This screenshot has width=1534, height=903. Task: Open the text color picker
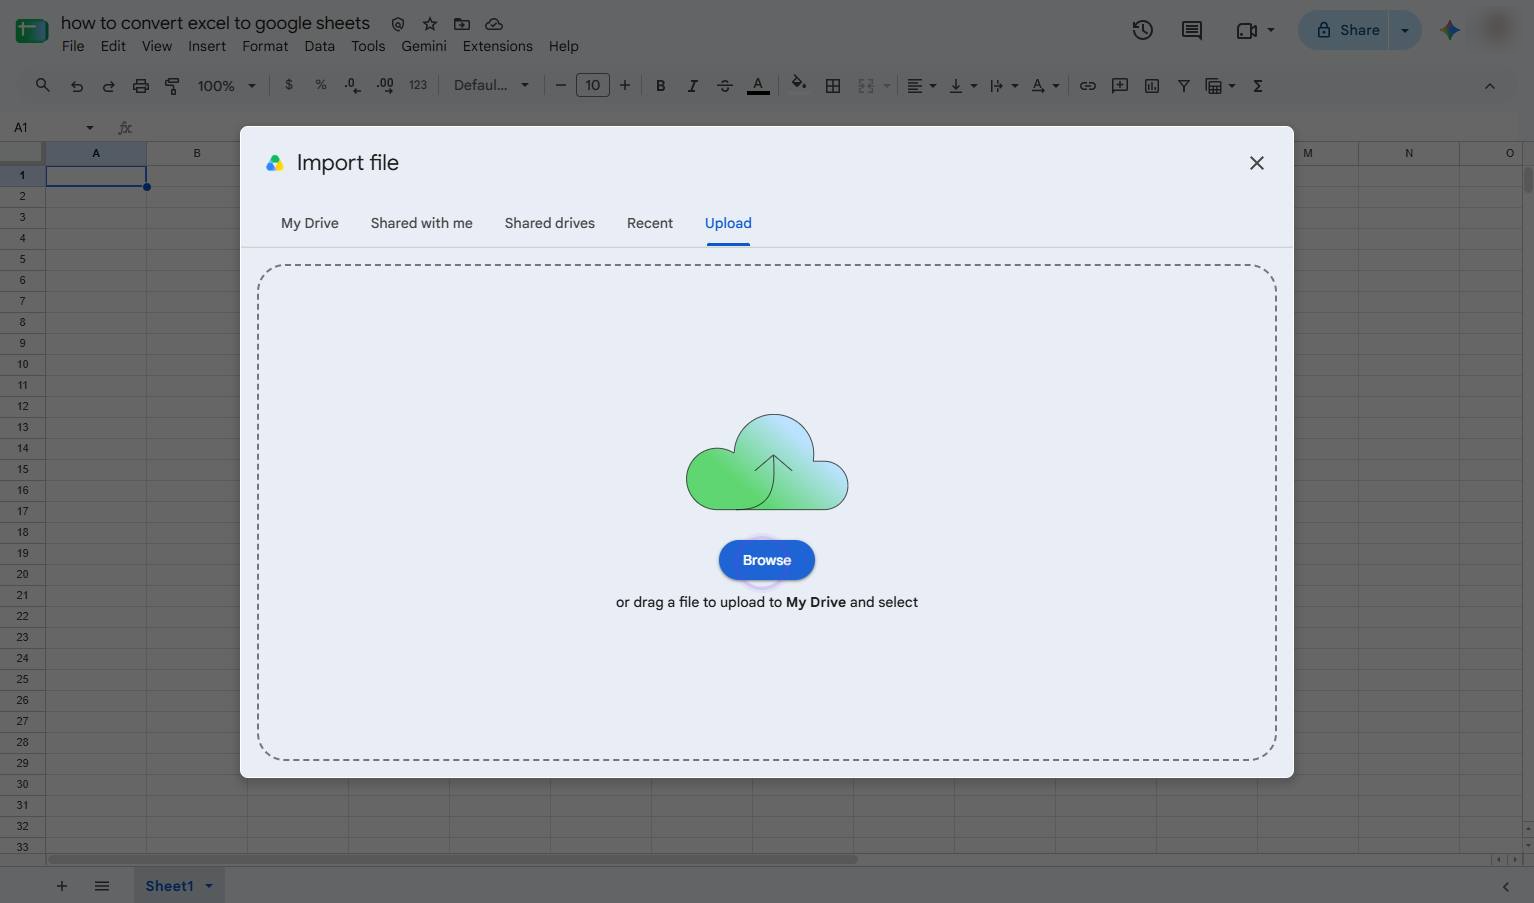tap(758, 86)
